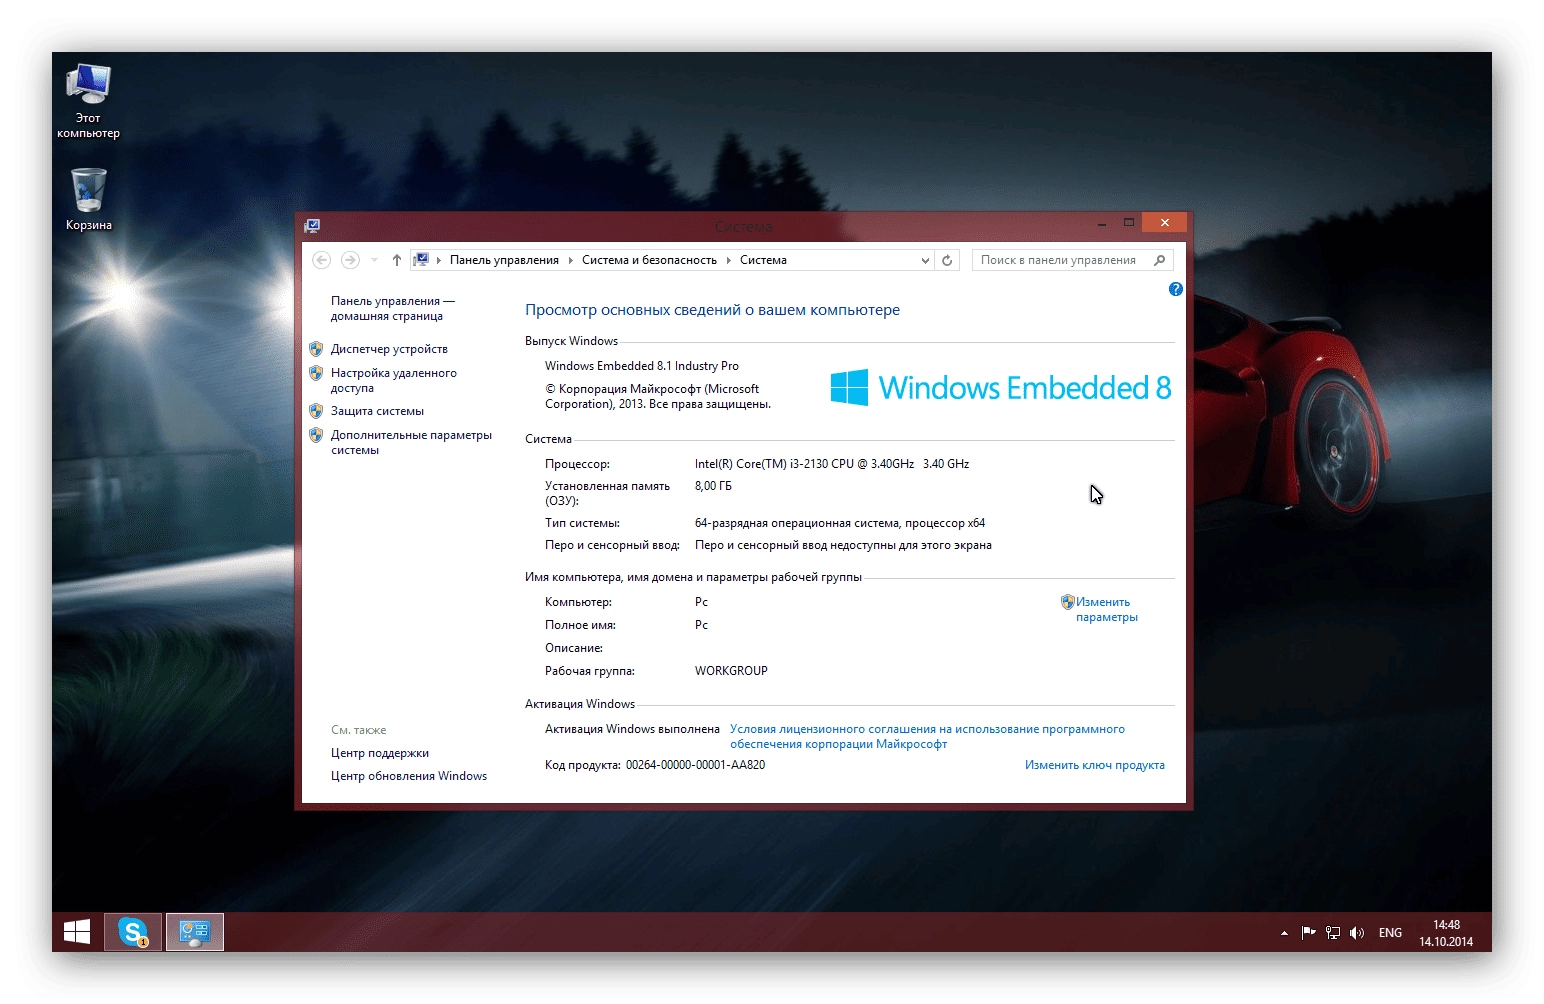Screen dimensions: 1544x1004
Task: Expand chevron after Система и безопасность
Action: click(729, 260)
